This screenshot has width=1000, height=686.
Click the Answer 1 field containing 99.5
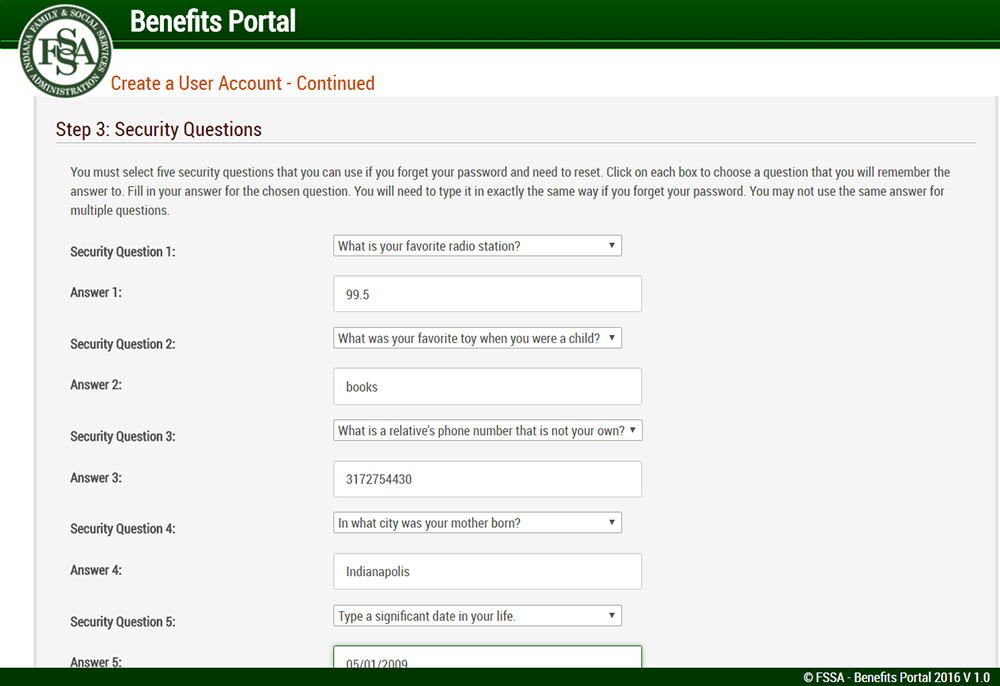[487, 294]
